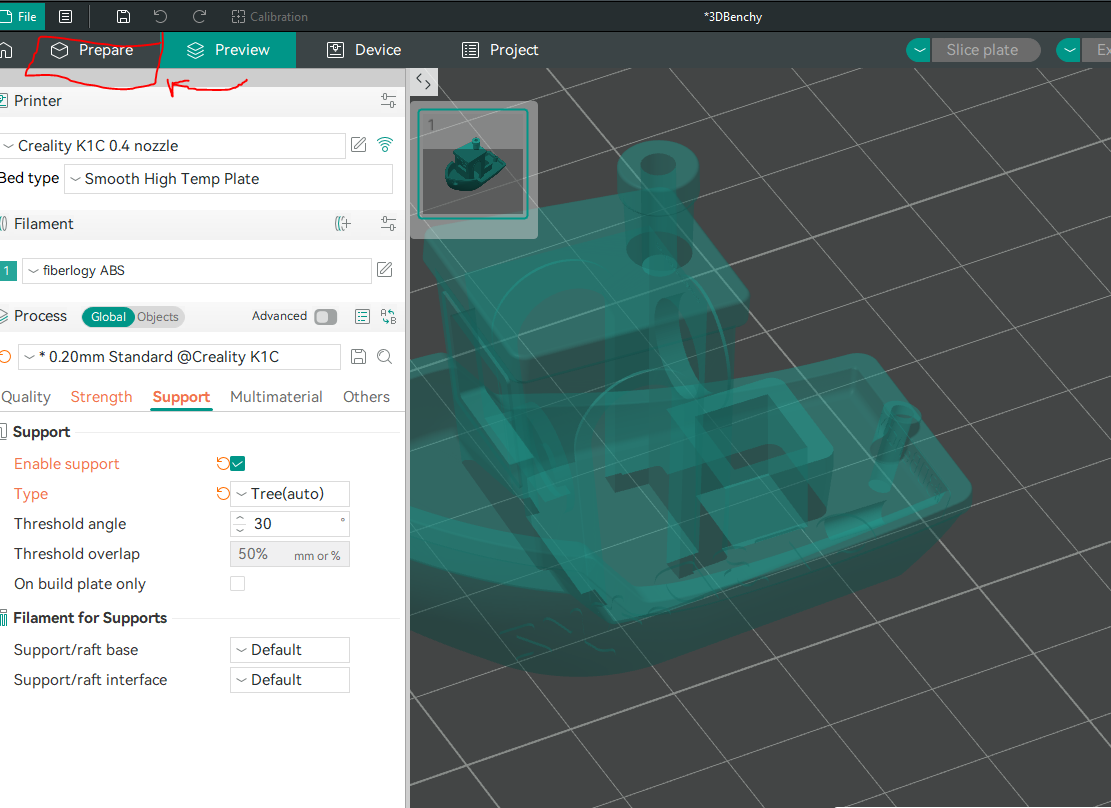The width and height of the screenshot is (1111, 808).
Task: Check the On build plate only box
Action: pos(237,583)
